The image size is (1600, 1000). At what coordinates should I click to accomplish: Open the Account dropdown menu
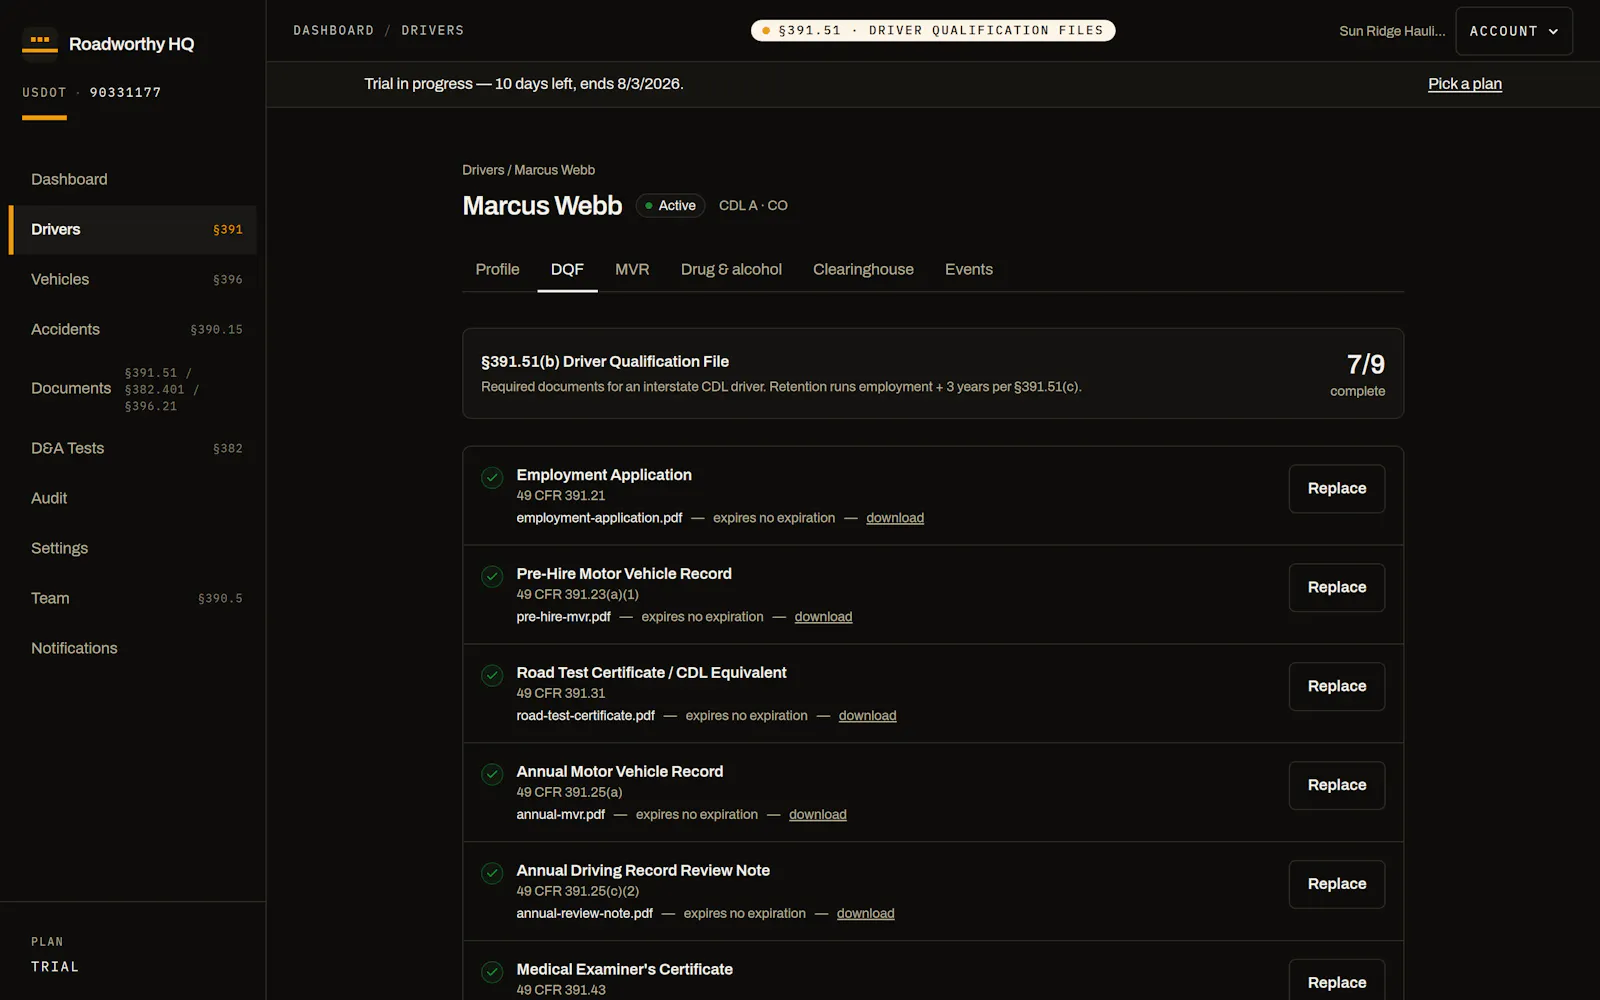coord(1514,31)
